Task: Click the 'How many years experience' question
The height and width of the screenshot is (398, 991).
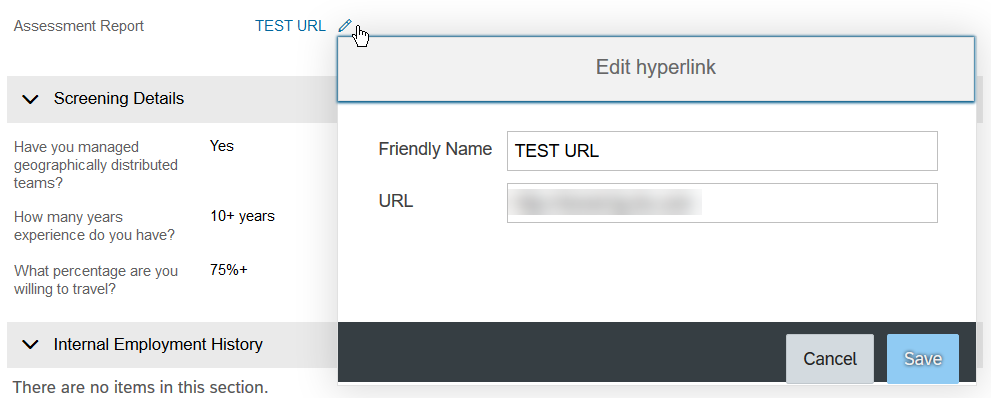Action: pyautogui.click(x=94, y=226)
